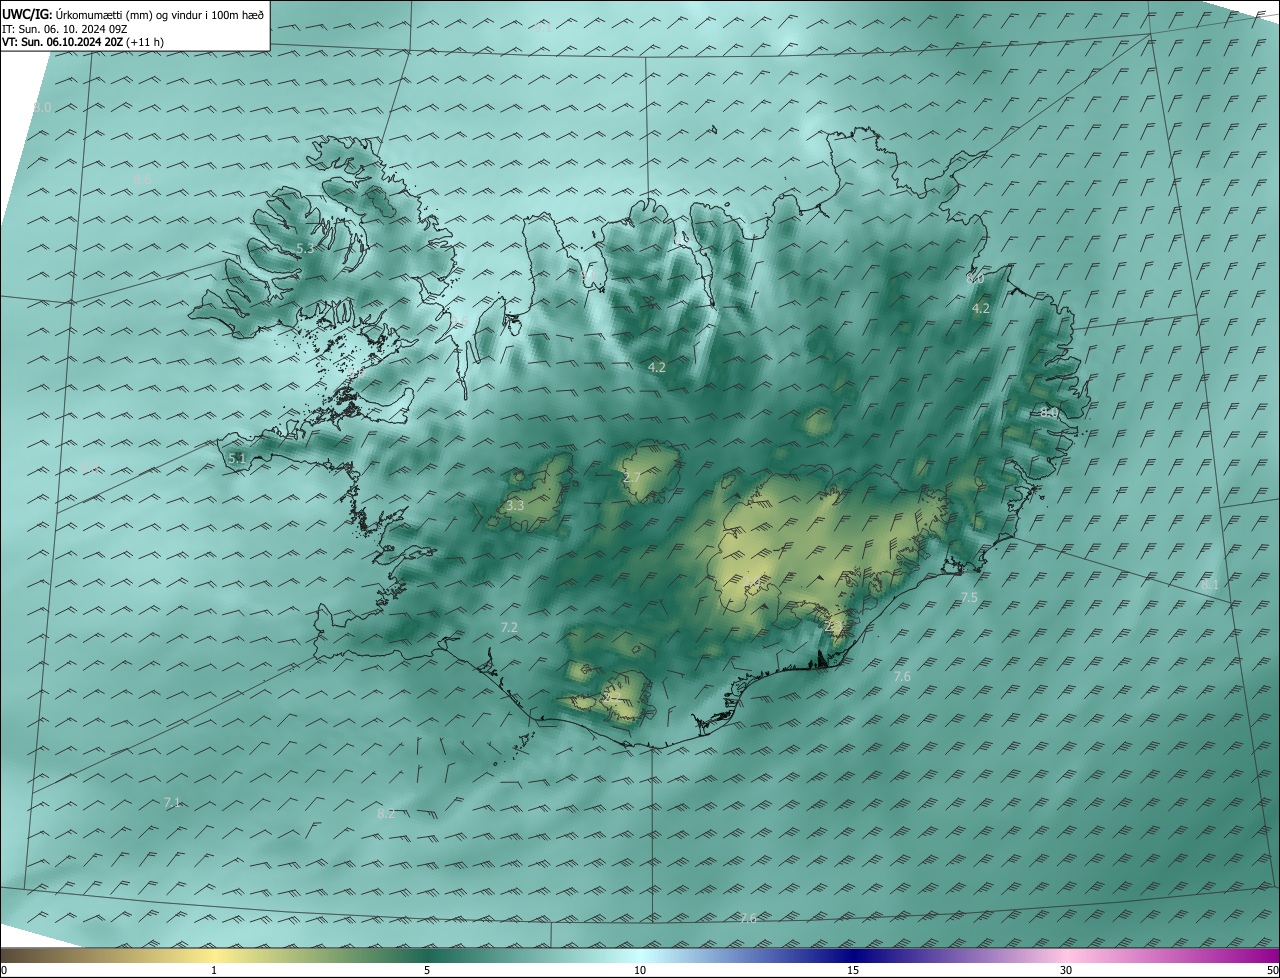Click the colorbar tick label '50'
This screenshot has height=978, width=1280.
(x=1272, y=970)
